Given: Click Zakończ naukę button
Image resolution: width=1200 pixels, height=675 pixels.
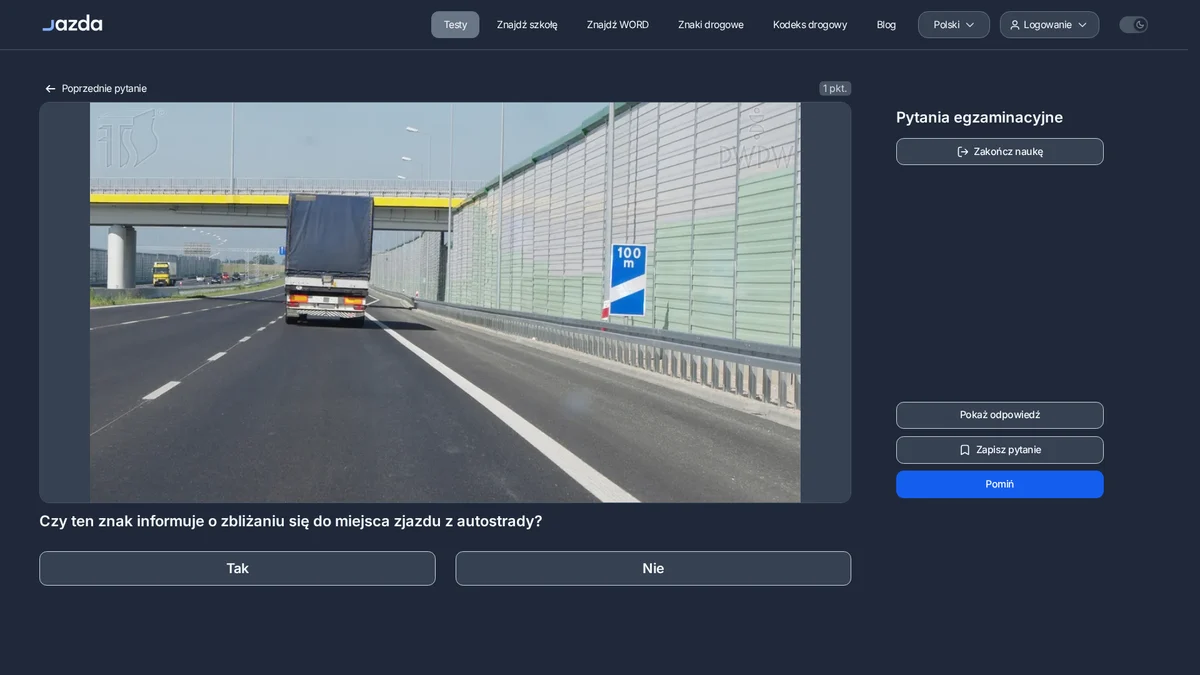Looking at the screenshot, I should [1000, 152].
